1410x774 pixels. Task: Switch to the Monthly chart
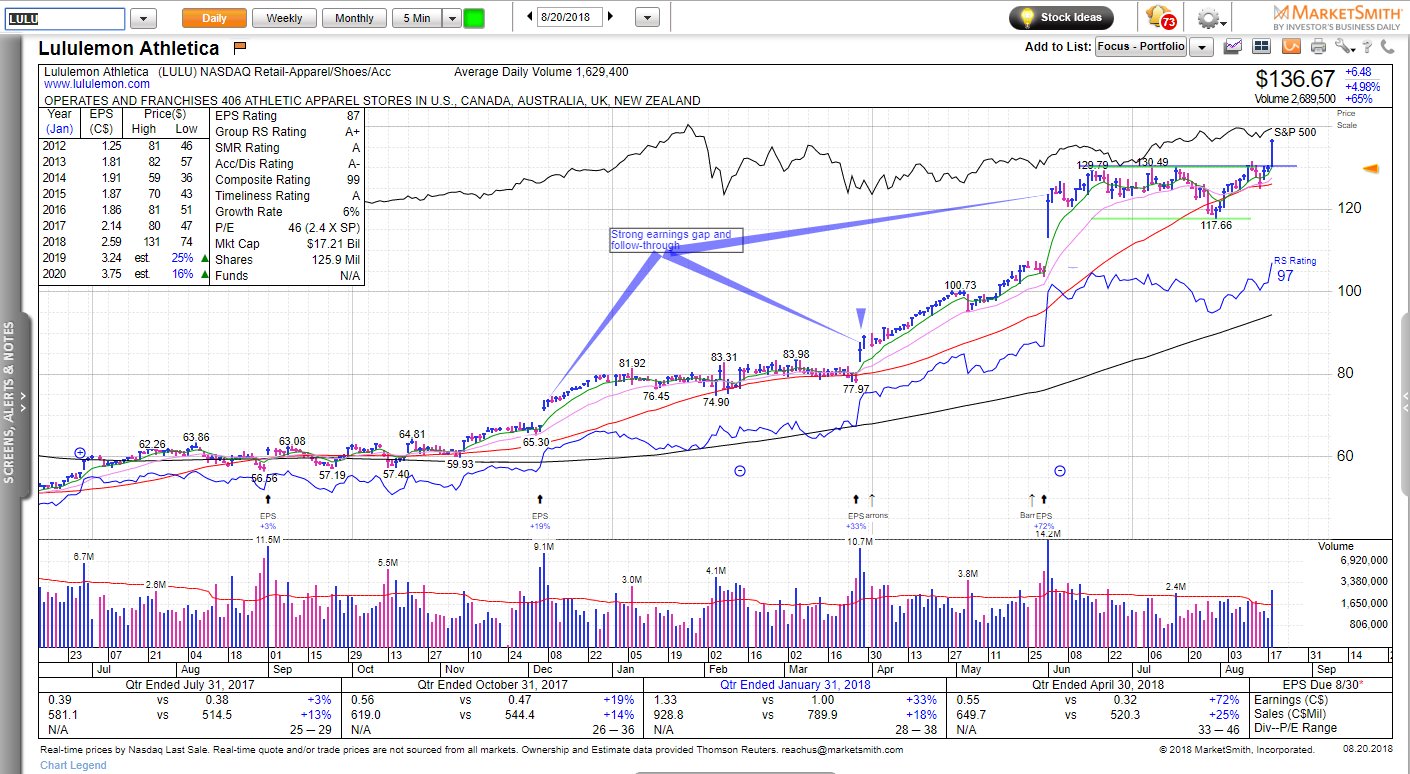coord(354,18)
